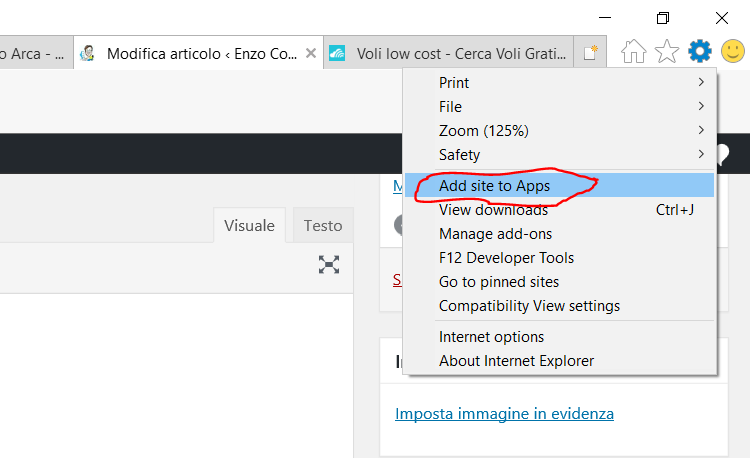Click Imposta immagine in evidenza link
Image resolution: width=750 pixels, height=458 pixels.
504,413
